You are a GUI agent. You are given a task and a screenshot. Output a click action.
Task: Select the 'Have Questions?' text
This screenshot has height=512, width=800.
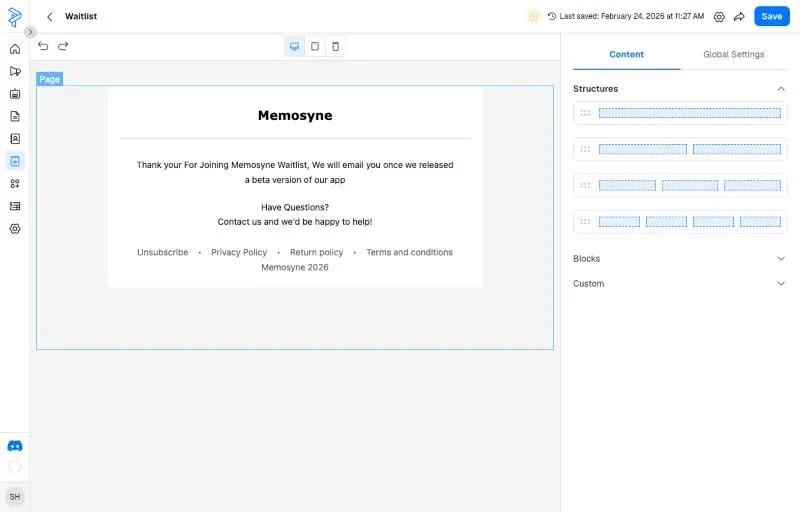point(295,208)
